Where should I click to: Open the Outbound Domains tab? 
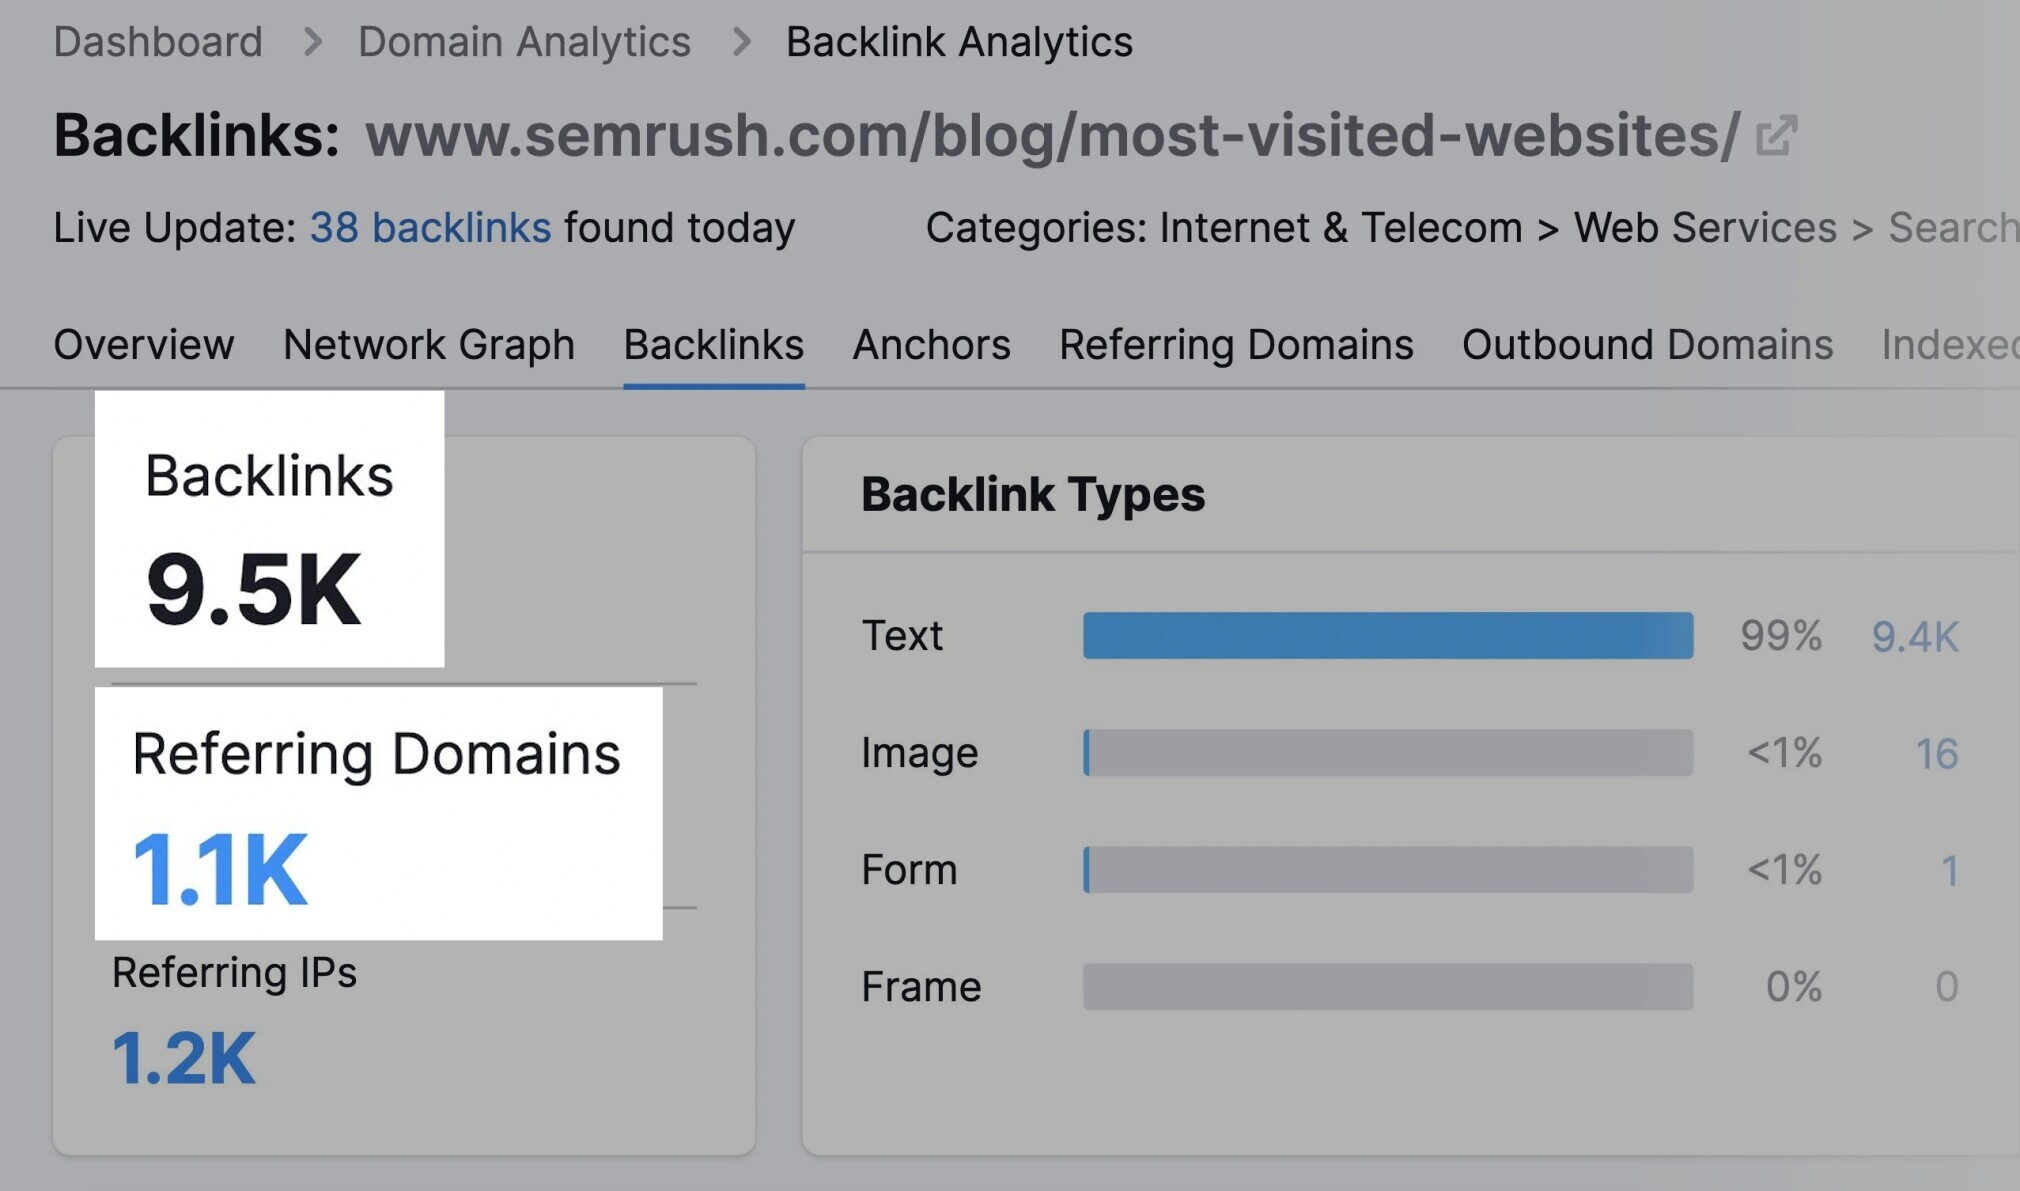pos(1647,345)
